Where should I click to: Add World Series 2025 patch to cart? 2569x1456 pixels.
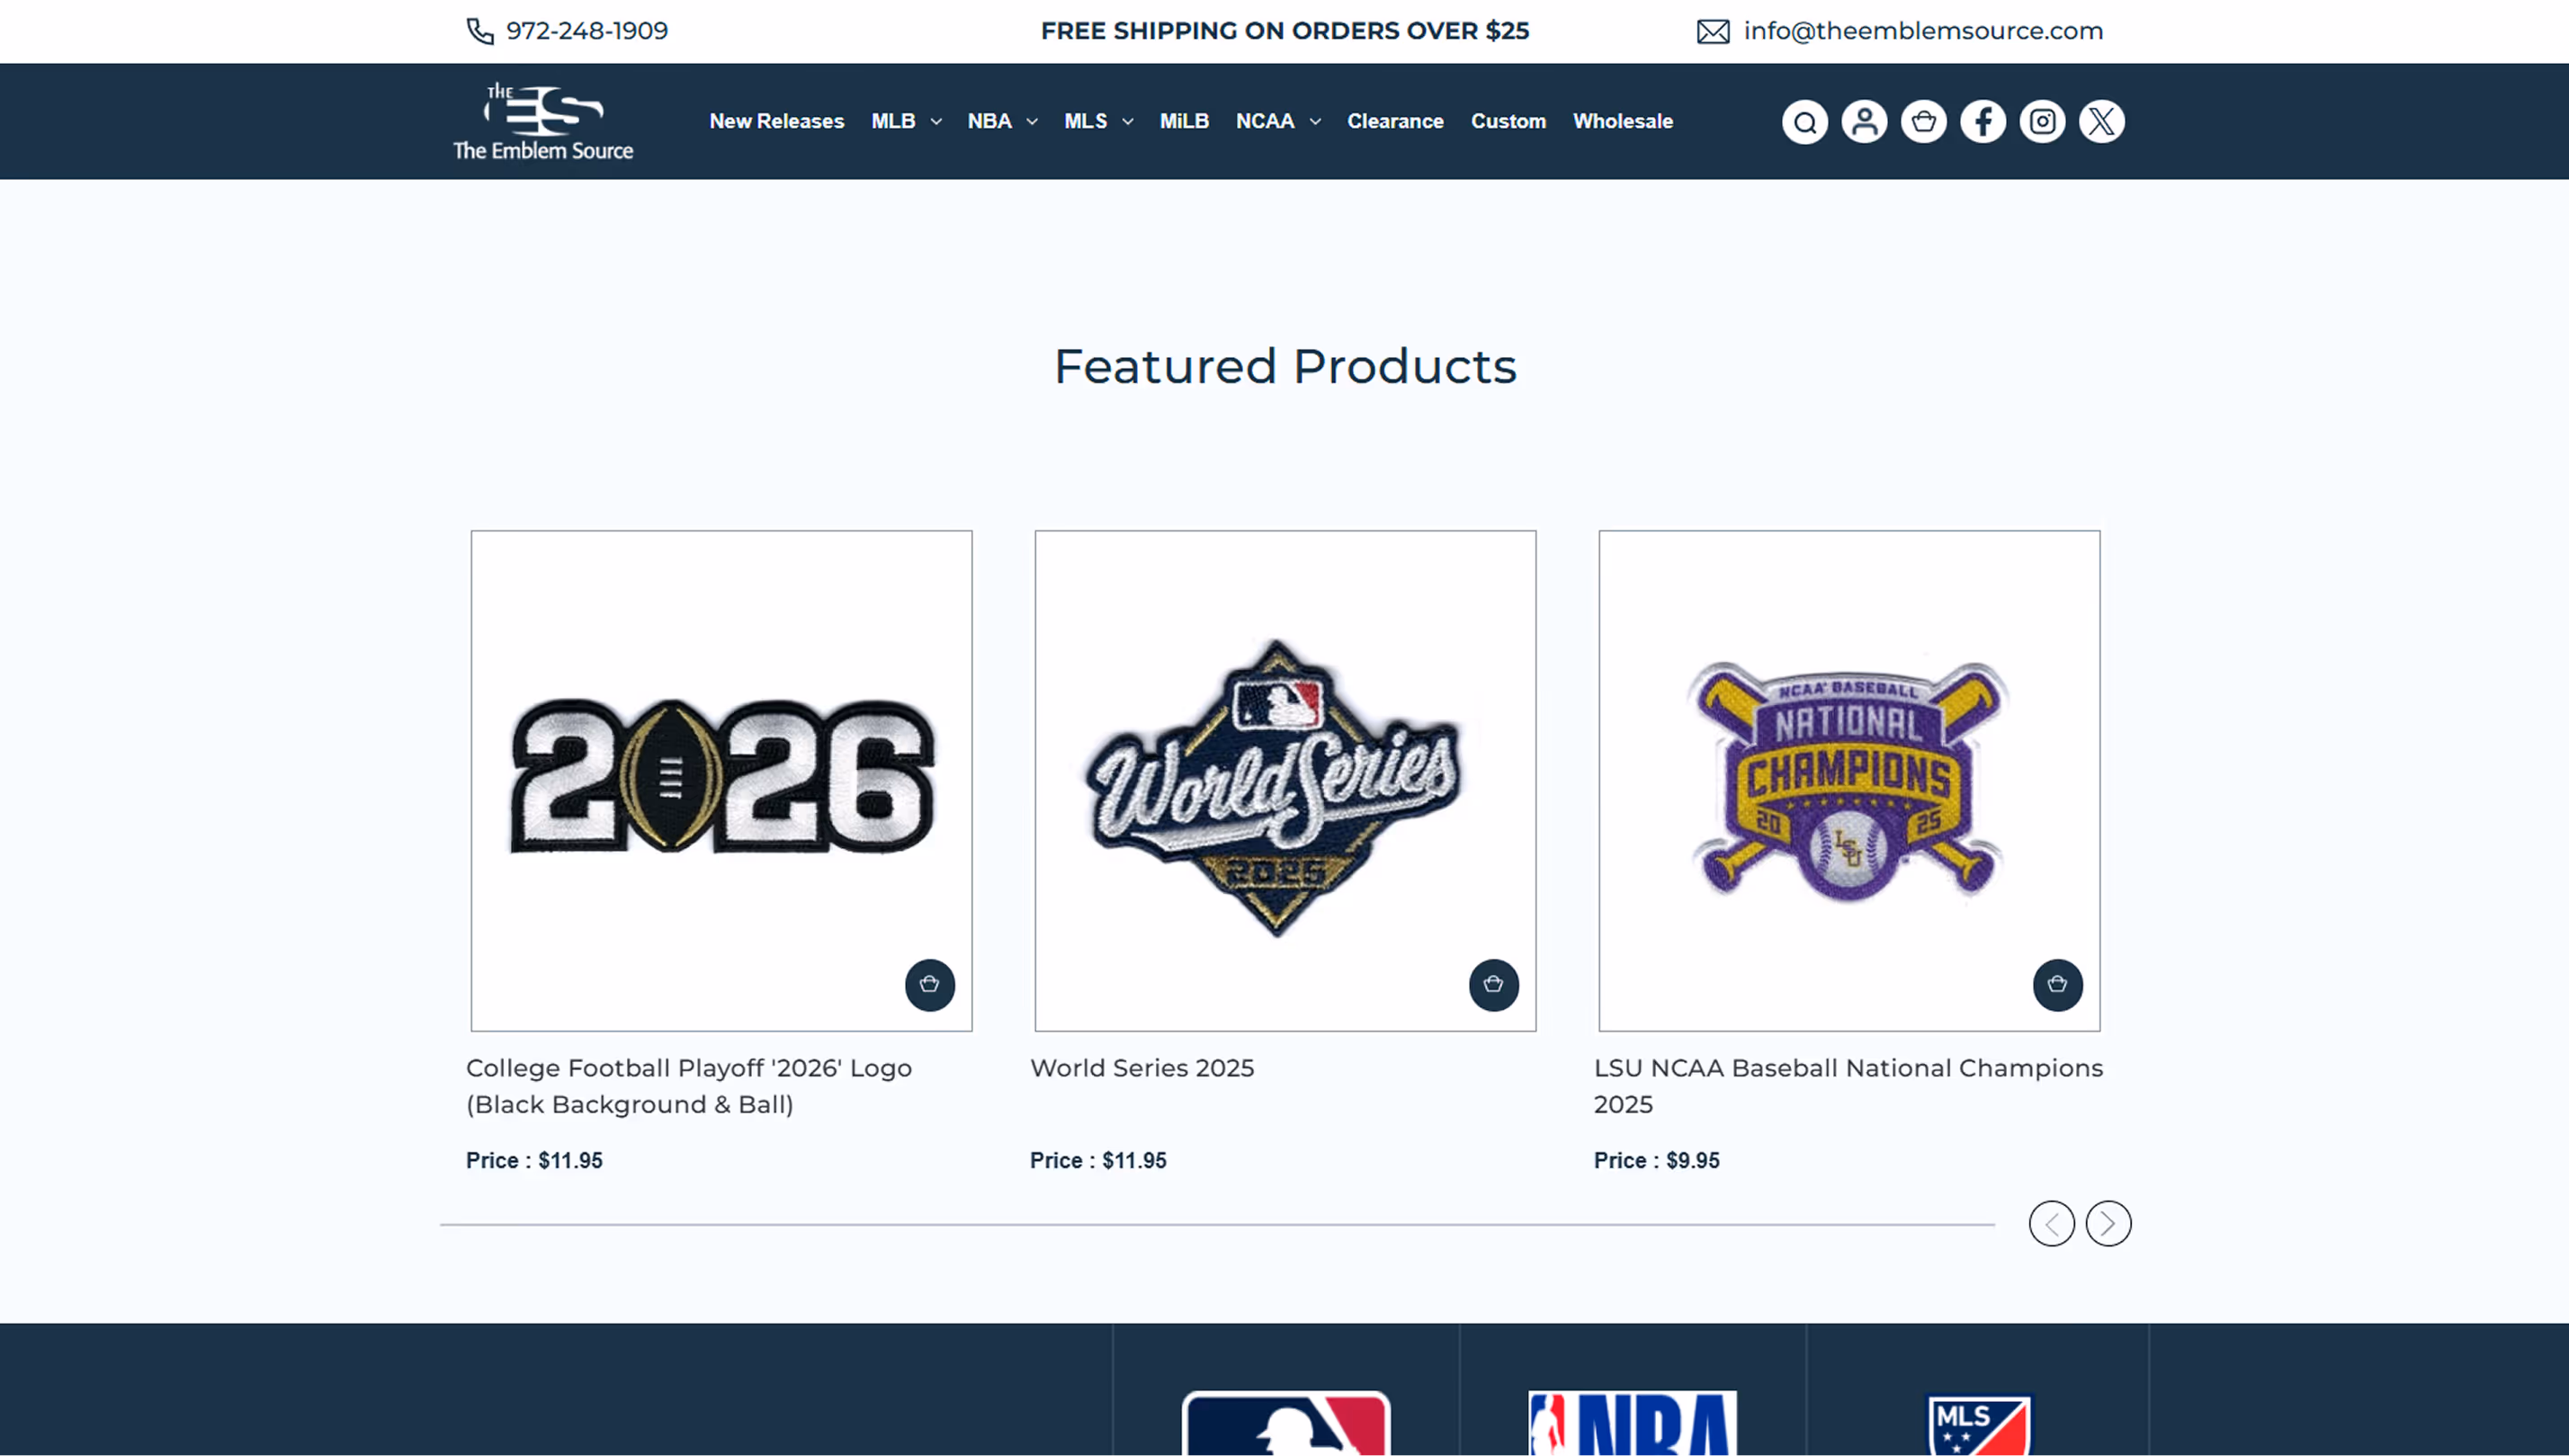1494,985
